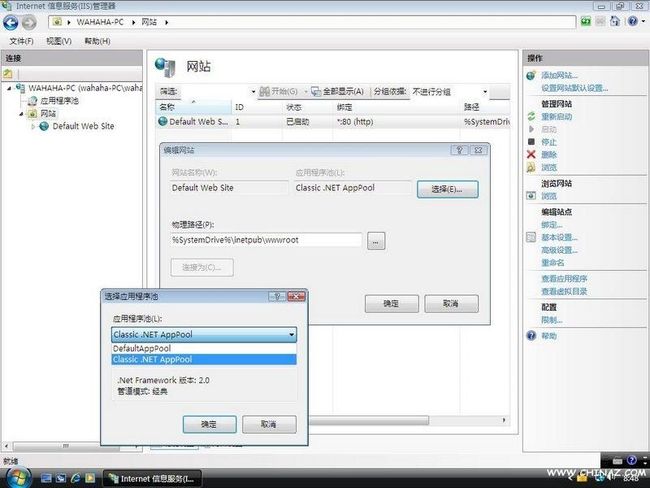The image size is (650, 488).
Task: Click the 删除 link in actions pane
Action: [x=549, y=155]
